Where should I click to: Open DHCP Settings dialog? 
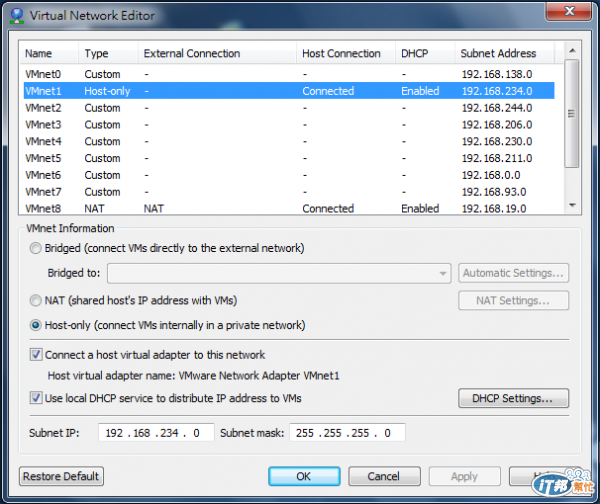pyautogui.click(x=514, y=398)
